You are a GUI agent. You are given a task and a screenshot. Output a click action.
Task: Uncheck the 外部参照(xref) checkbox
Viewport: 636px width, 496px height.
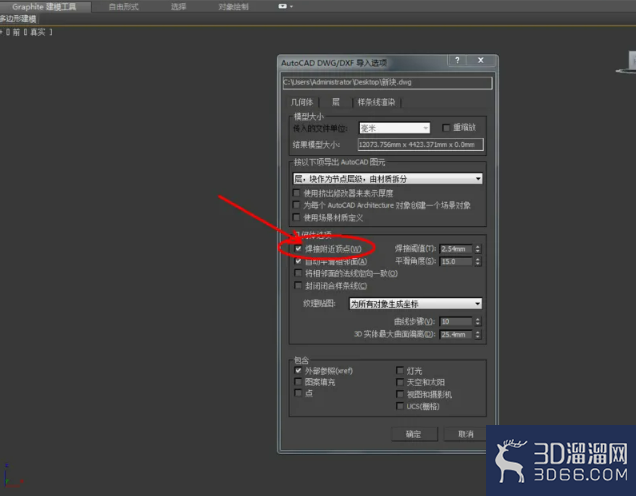point(299,371)
